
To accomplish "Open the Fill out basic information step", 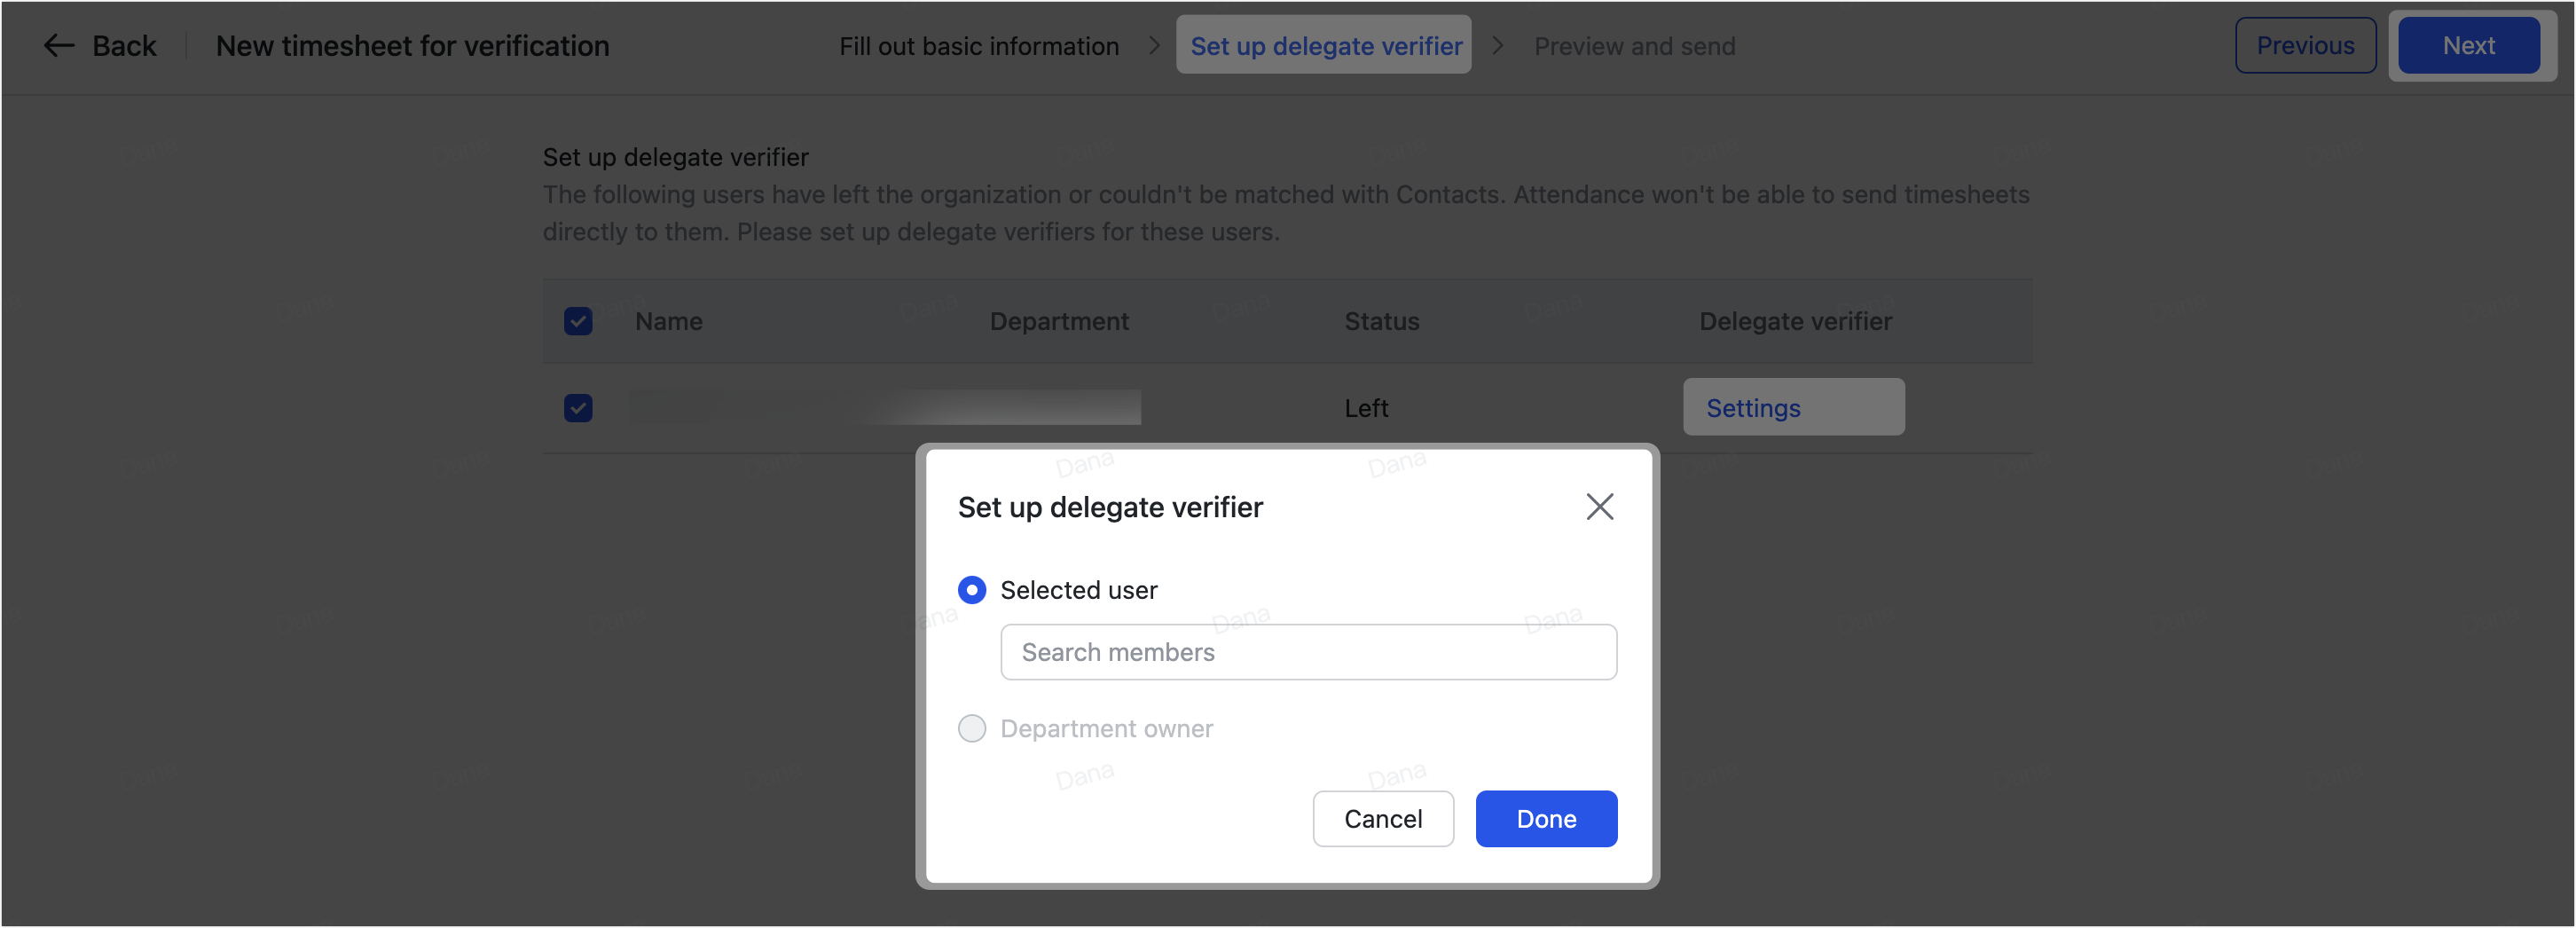I will click(x=978, y=46).
